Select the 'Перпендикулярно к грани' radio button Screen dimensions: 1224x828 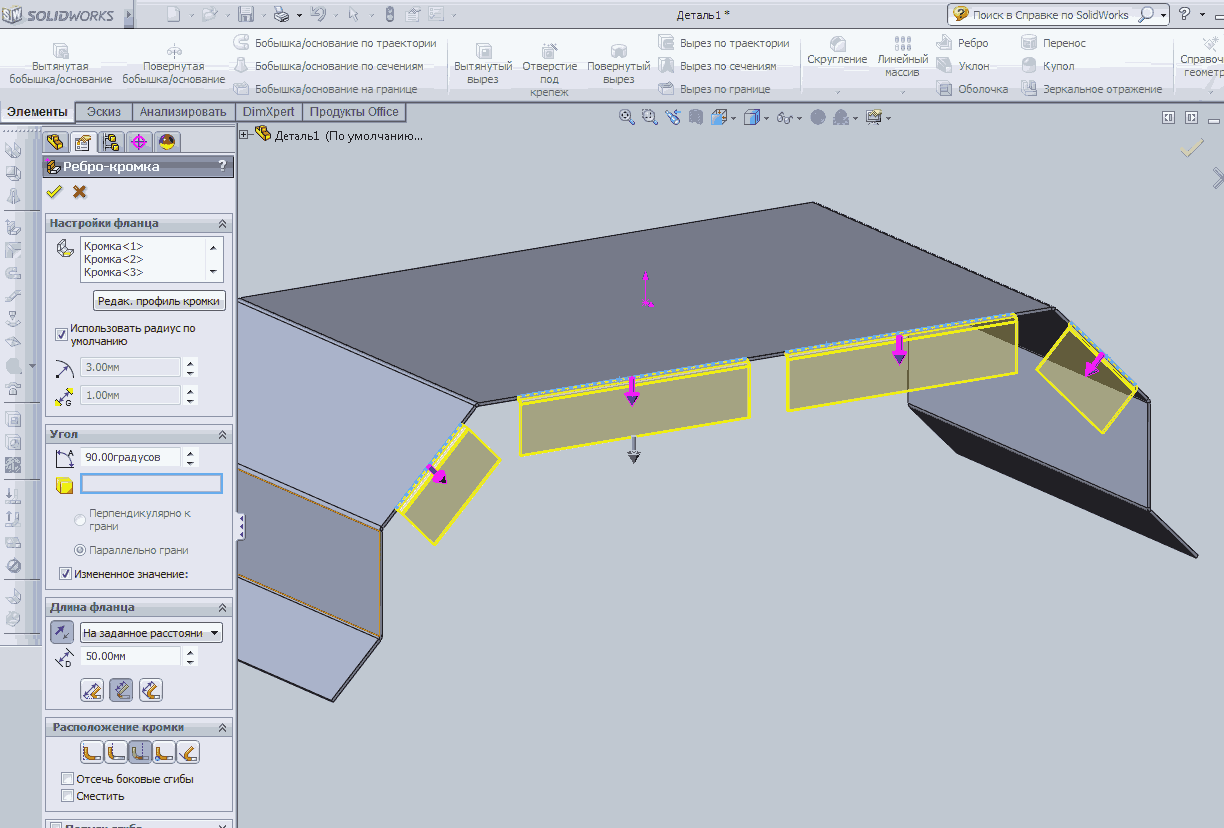[x=80, y=520]
